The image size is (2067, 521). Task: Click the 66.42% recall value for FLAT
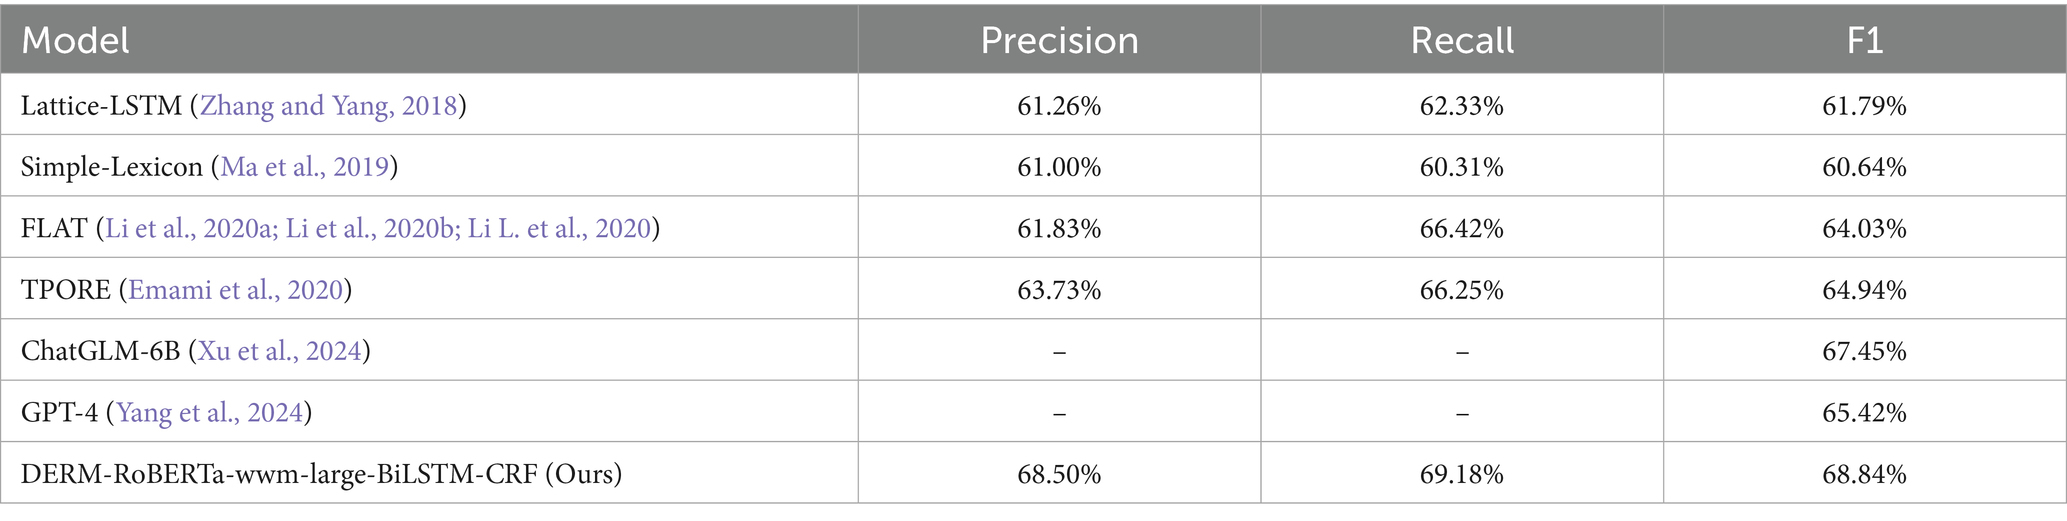(x=1462, y=229)
